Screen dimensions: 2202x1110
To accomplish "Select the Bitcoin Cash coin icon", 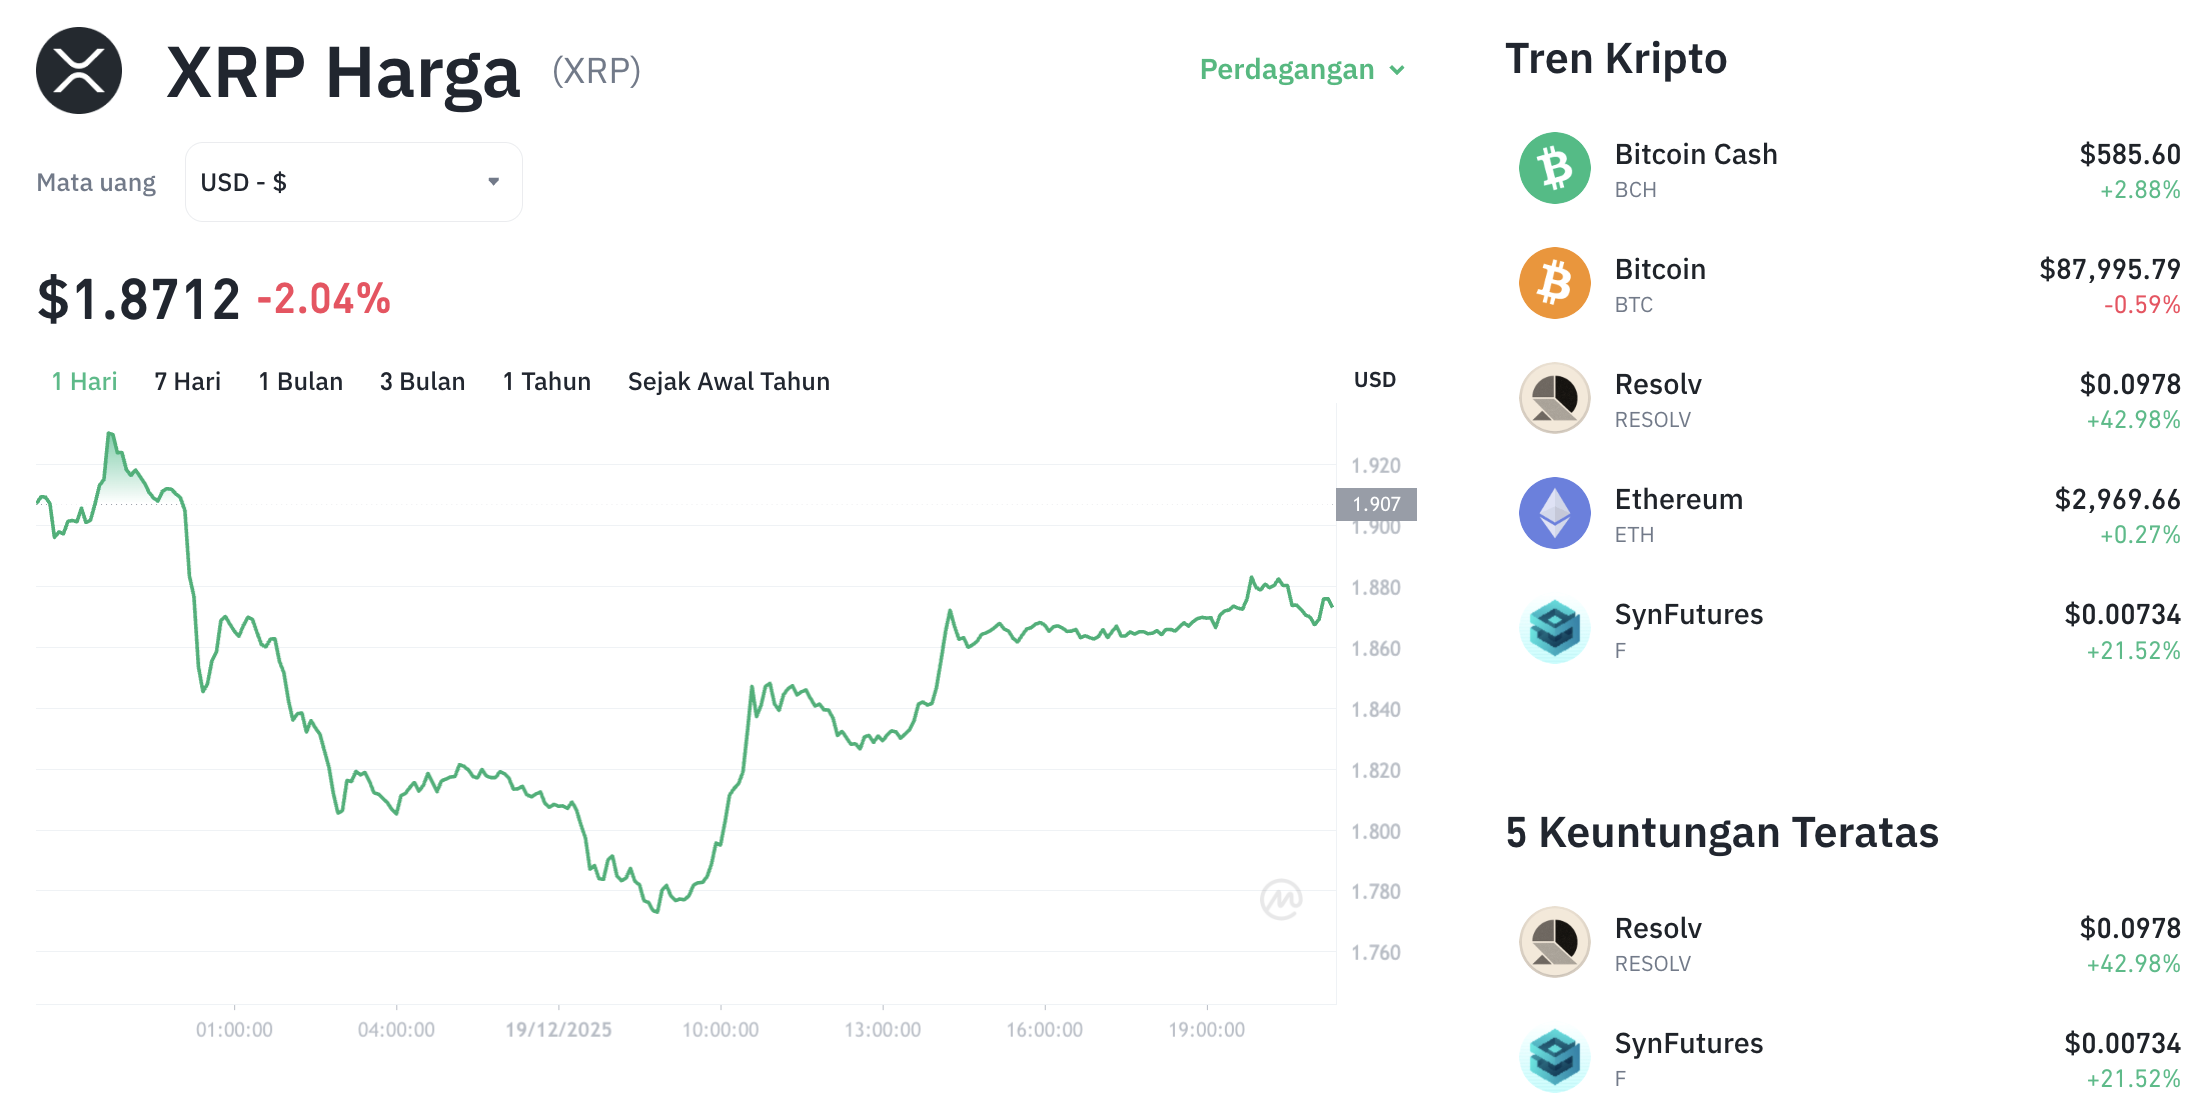I will point(1554,169).
